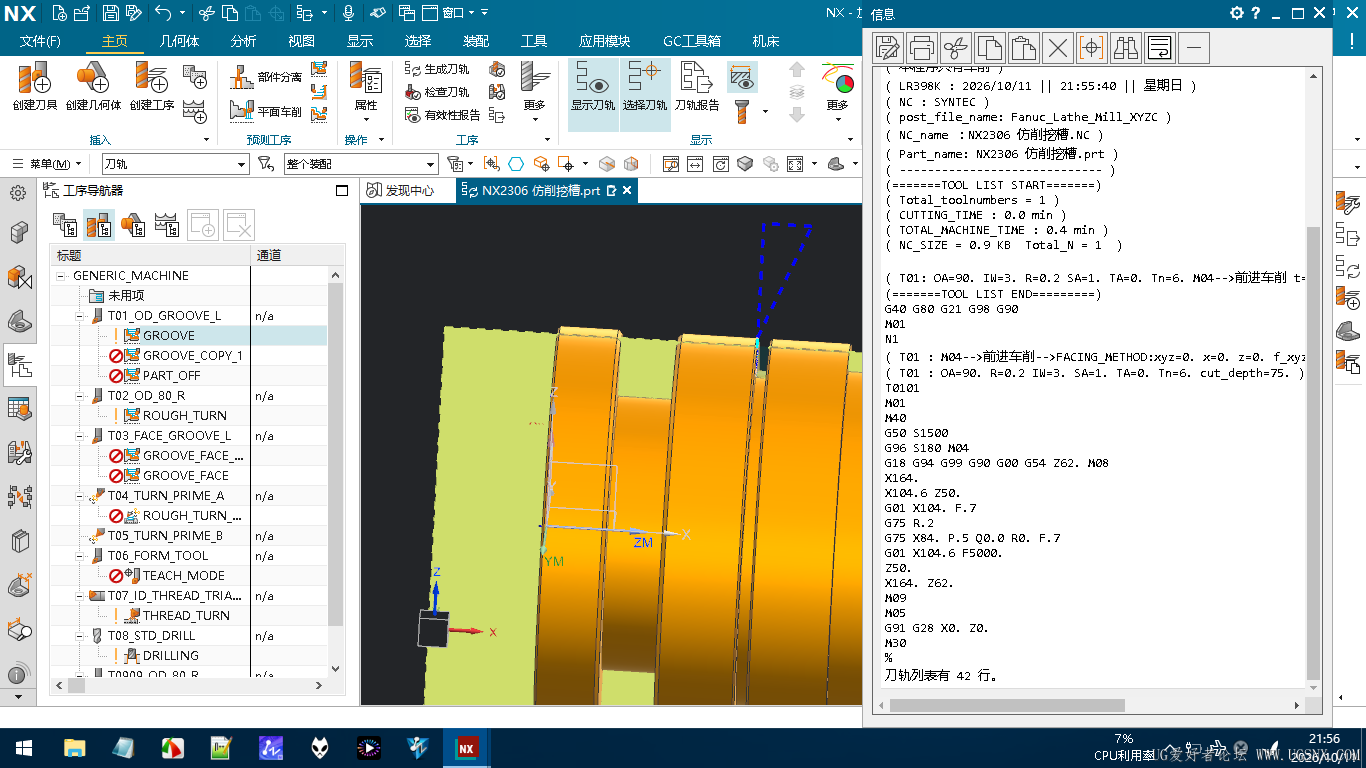Click the 菜单(M) button
The image size is (1366, 768).
click(x=50, y=164)
